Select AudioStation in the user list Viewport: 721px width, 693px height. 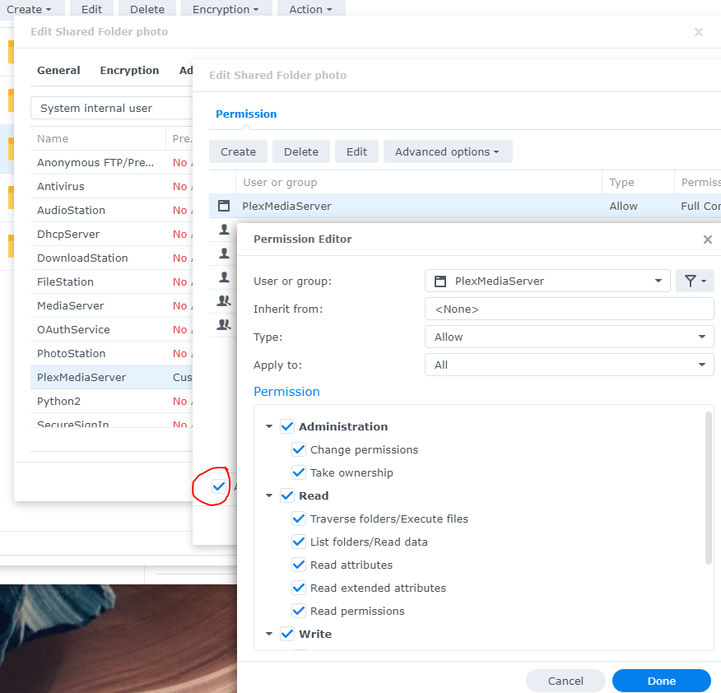111,210
